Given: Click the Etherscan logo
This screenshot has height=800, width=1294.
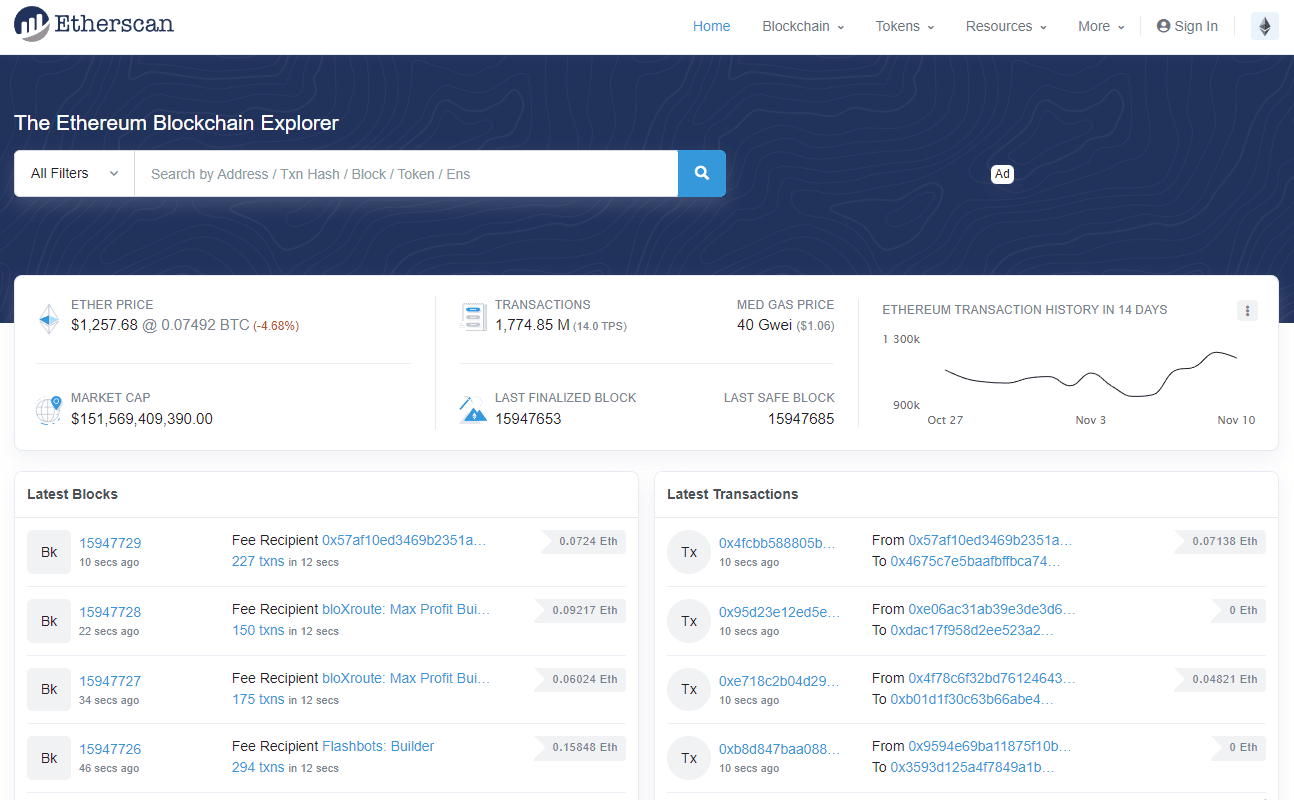Looking at the screenshot, I should [x=94, y=23].
